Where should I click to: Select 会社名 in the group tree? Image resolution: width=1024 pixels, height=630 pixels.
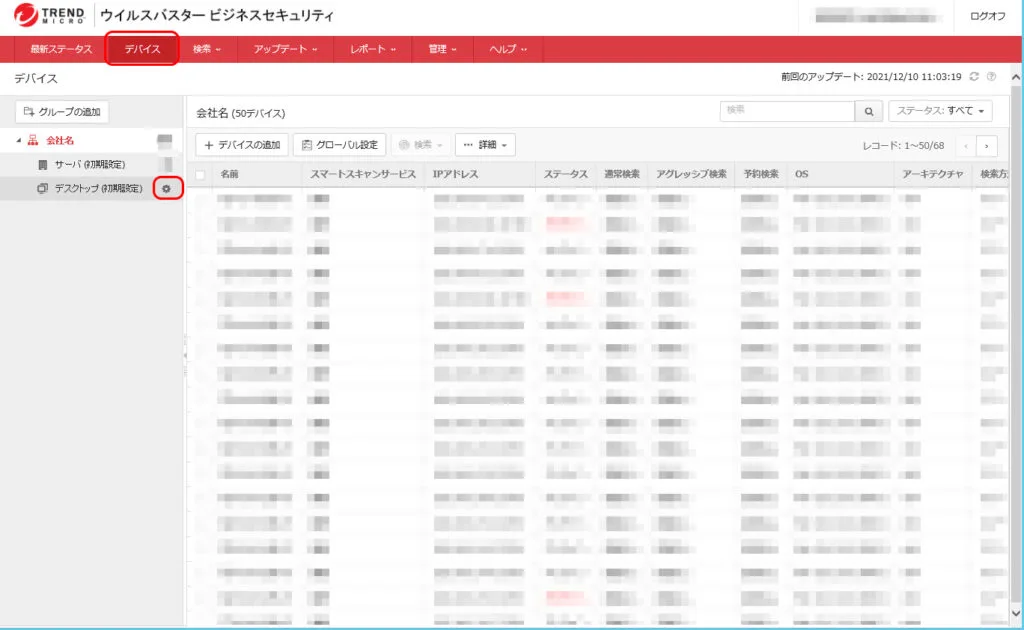59,140
